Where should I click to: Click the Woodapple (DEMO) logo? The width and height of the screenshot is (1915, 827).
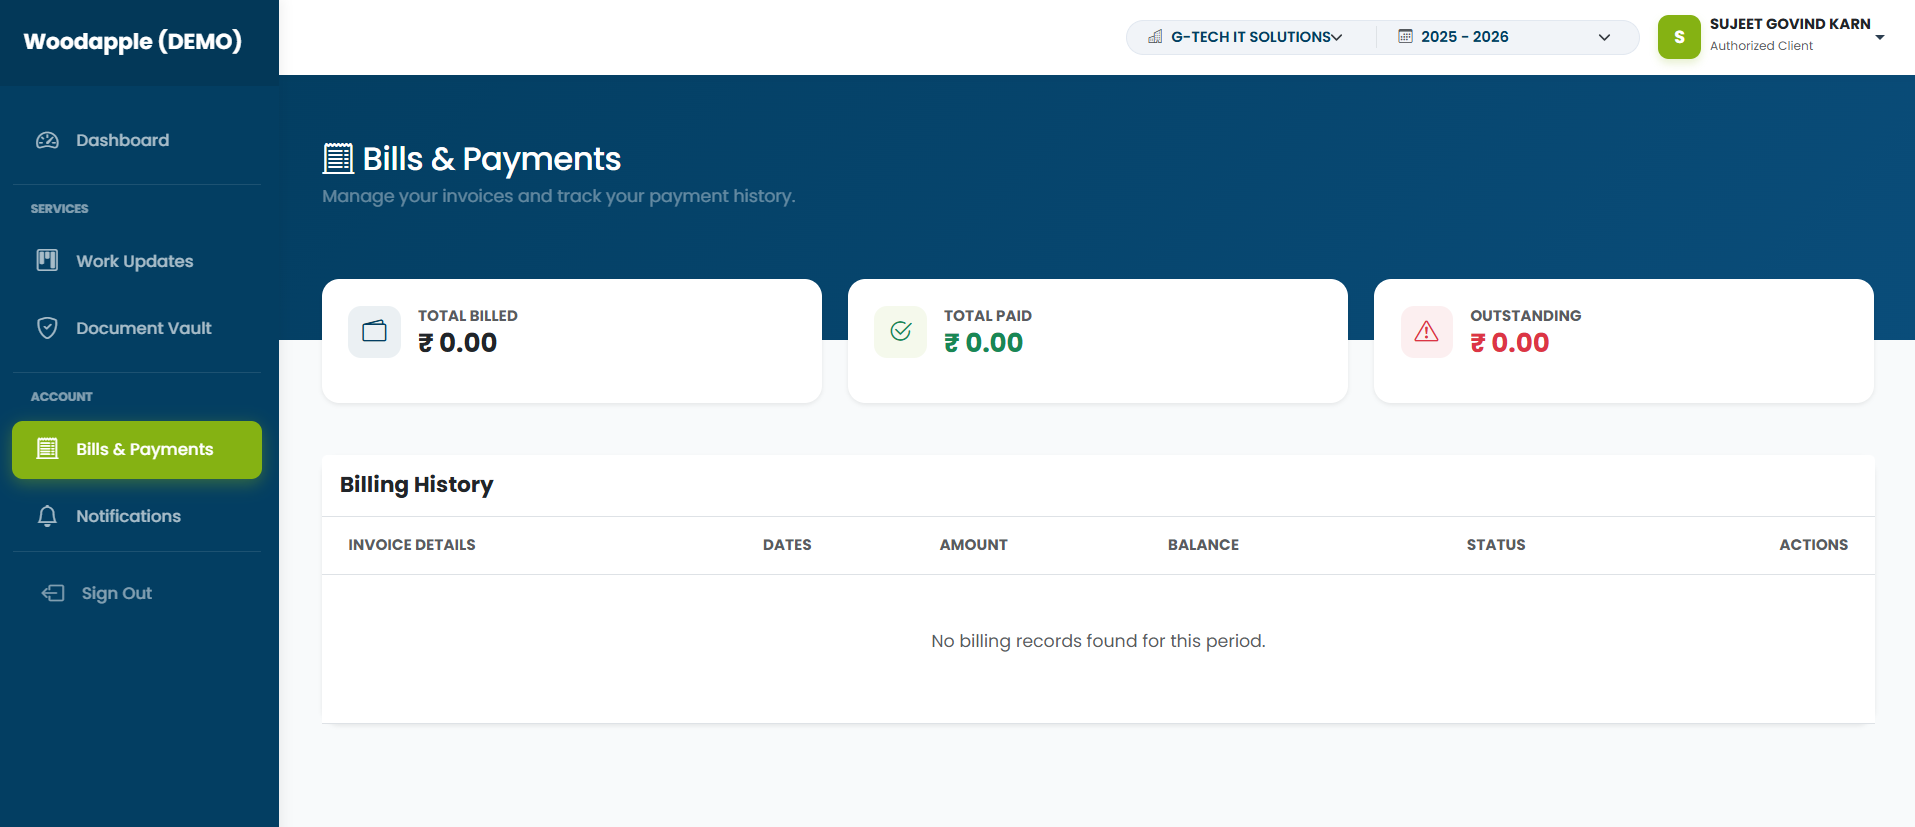[x=133, y=41]
